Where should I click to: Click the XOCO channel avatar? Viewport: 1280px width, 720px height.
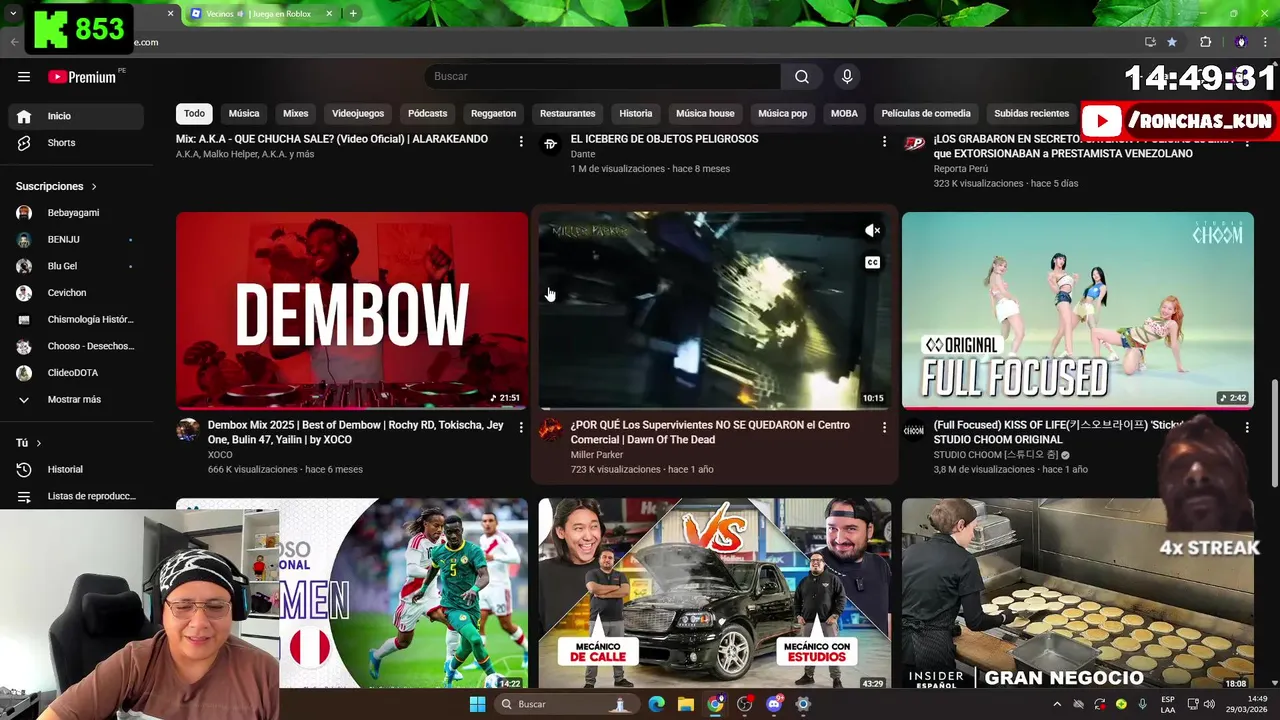click(188, 430)
